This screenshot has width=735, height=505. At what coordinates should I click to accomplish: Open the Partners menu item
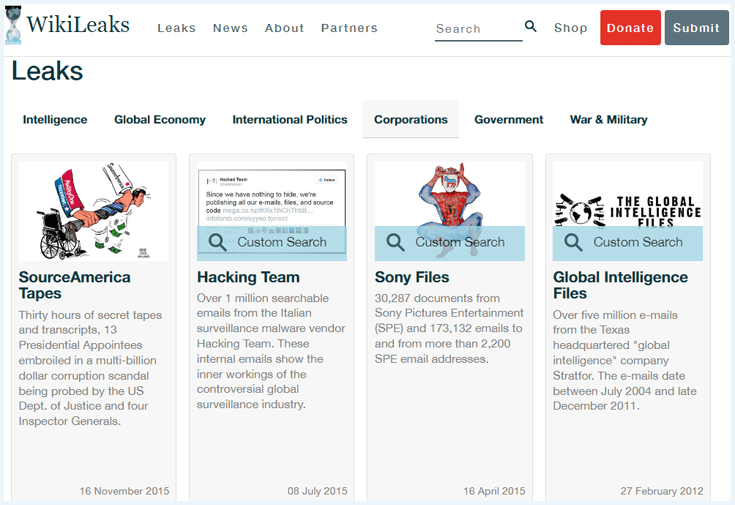349,28
